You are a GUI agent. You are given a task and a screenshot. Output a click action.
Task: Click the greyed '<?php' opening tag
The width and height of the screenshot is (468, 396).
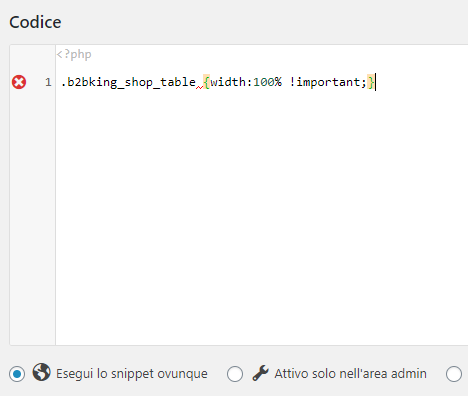pos(74,54)
